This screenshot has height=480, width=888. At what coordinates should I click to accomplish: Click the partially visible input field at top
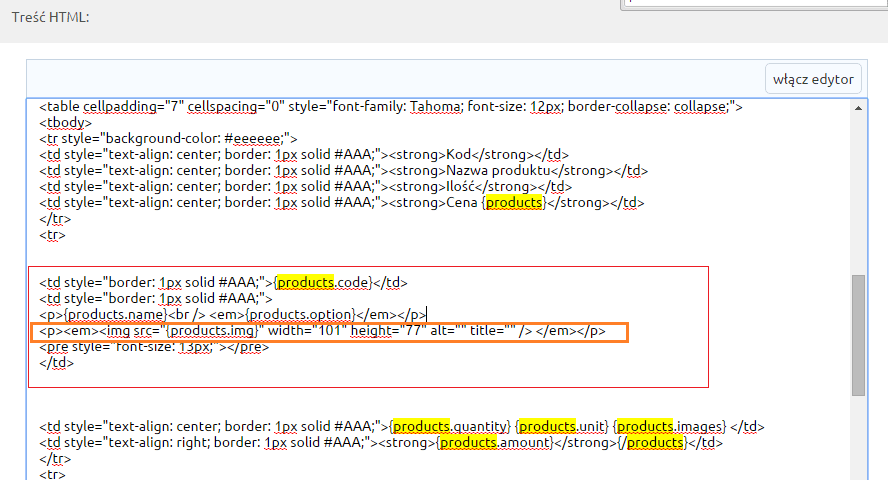click(754, 5)
